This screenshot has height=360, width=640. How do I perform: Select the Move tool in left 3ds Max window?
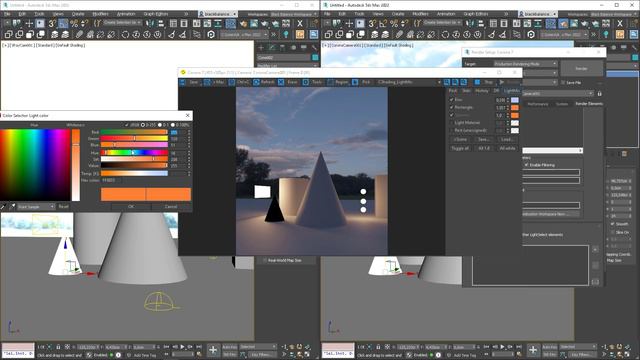[29, 24]
